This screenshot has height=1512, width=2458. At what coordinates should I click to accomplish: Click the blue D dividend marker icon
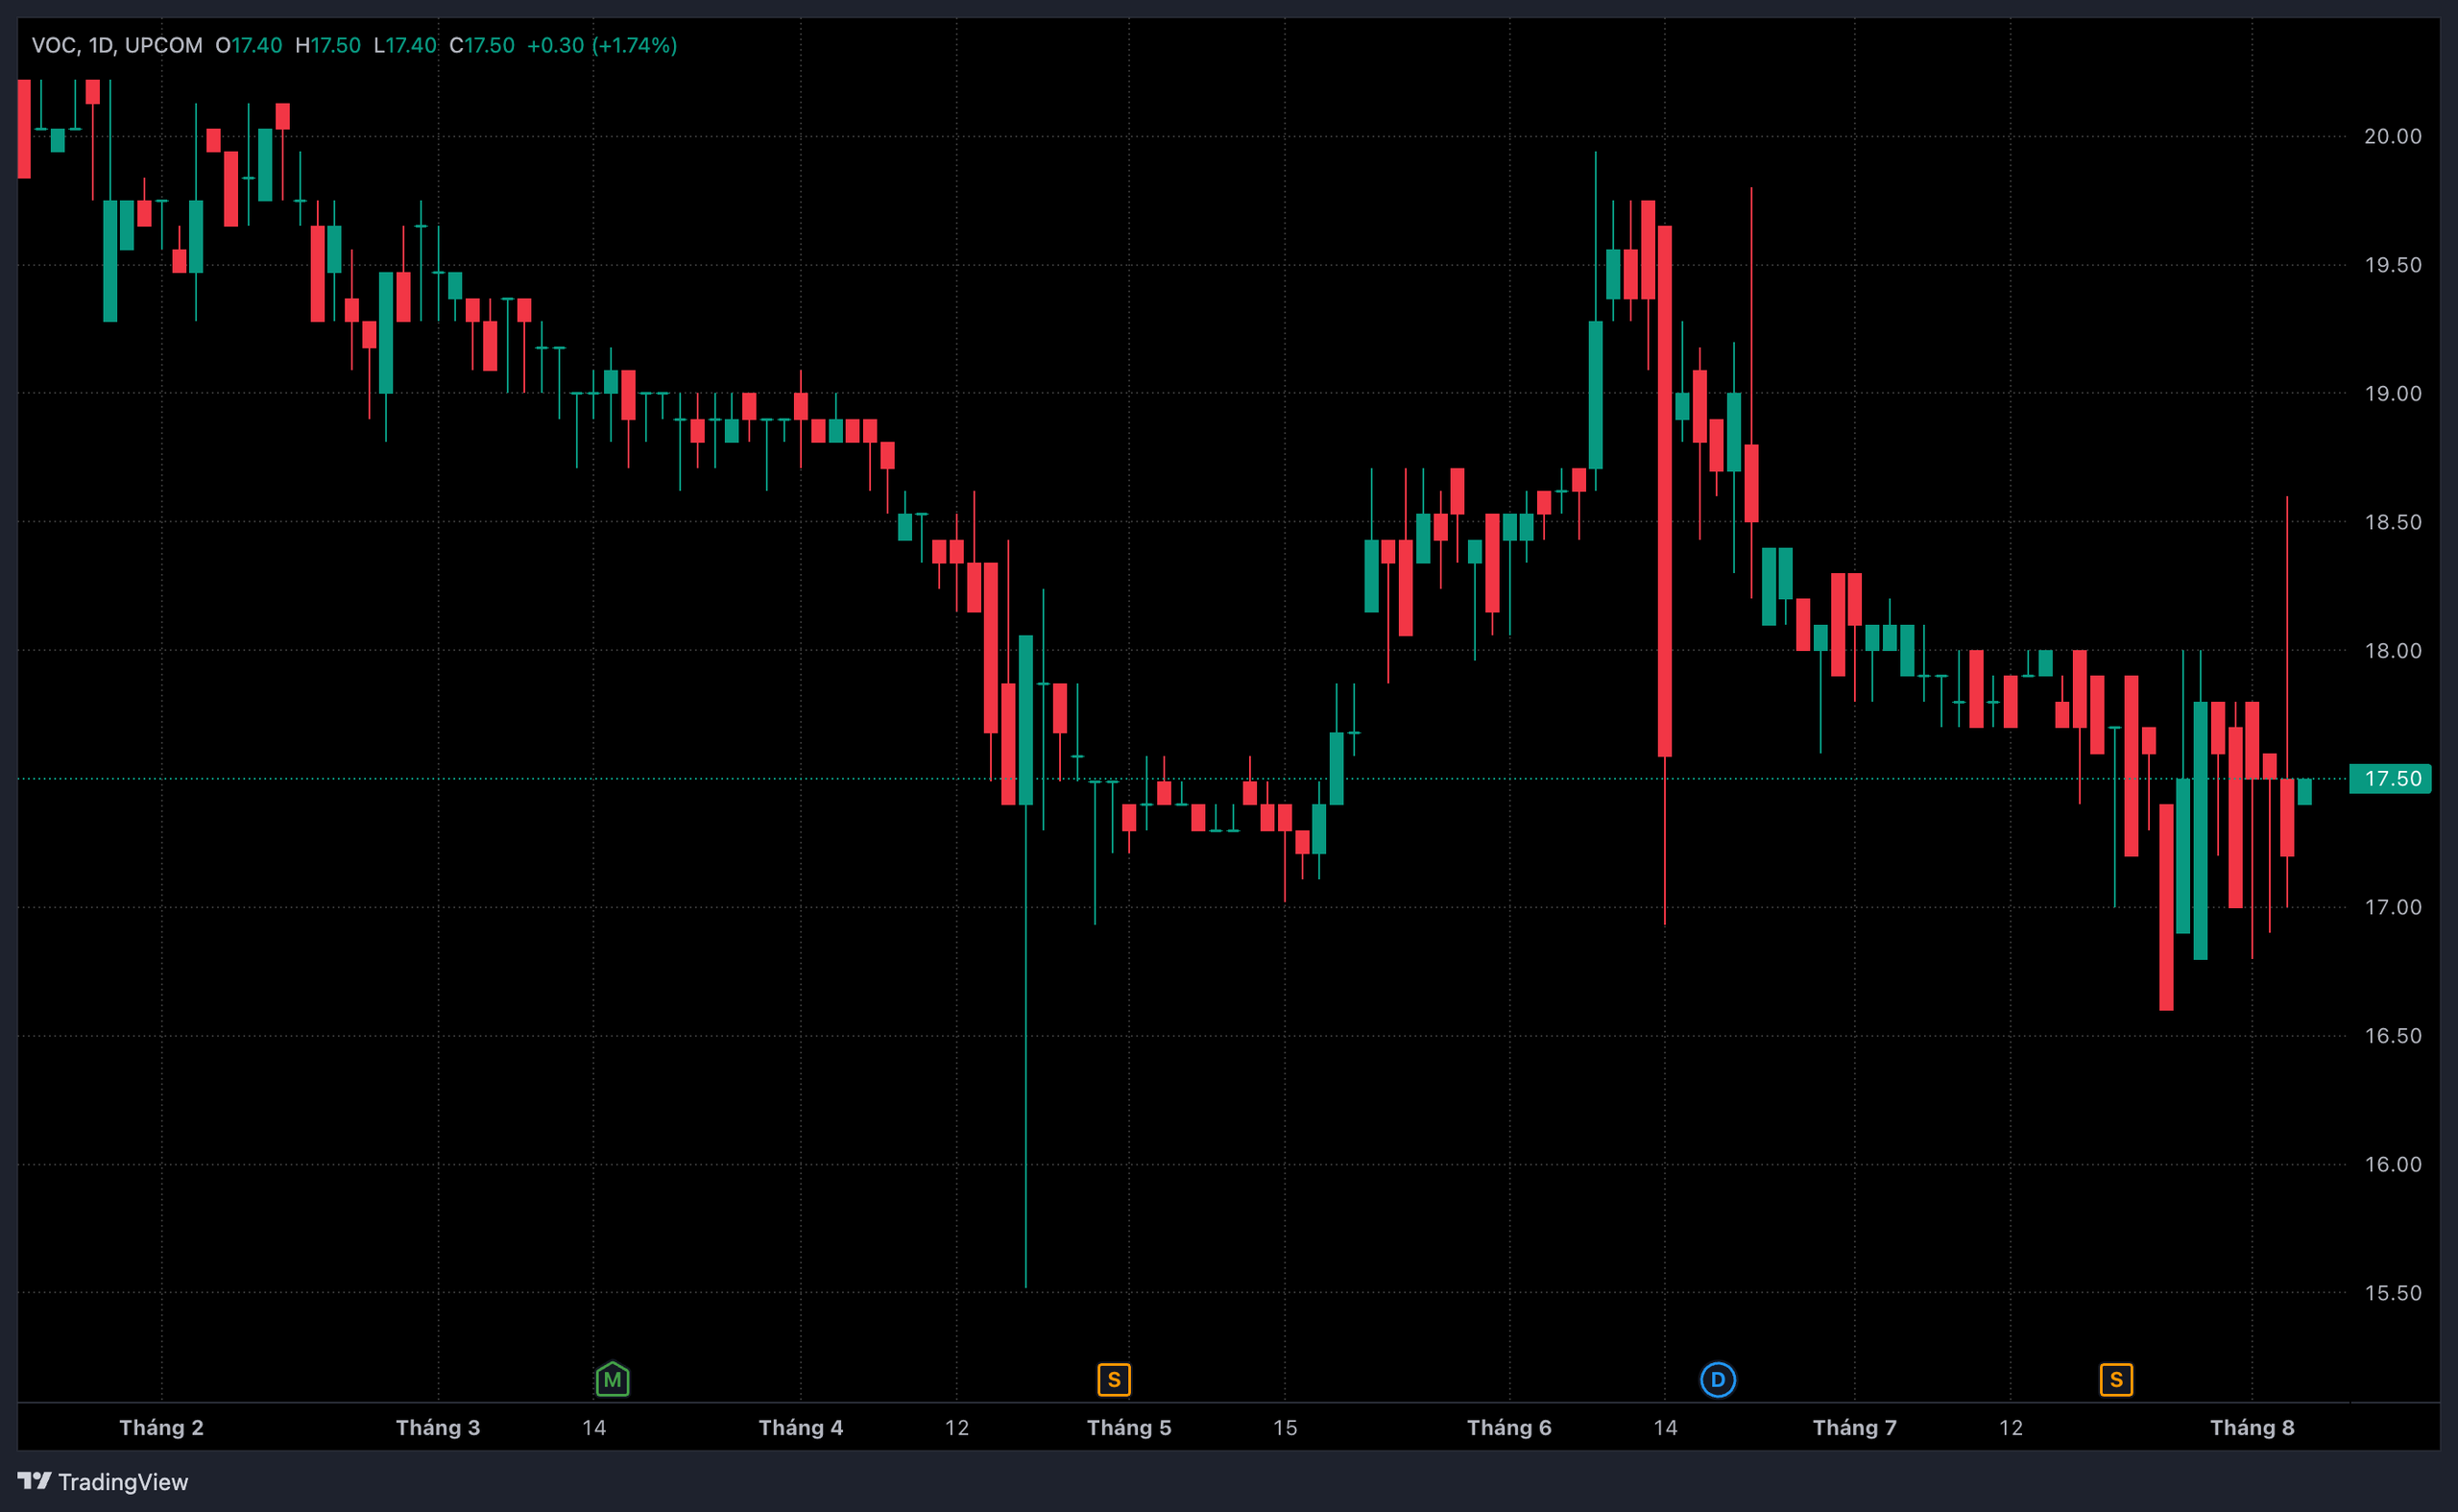tap(1718, 1380)
